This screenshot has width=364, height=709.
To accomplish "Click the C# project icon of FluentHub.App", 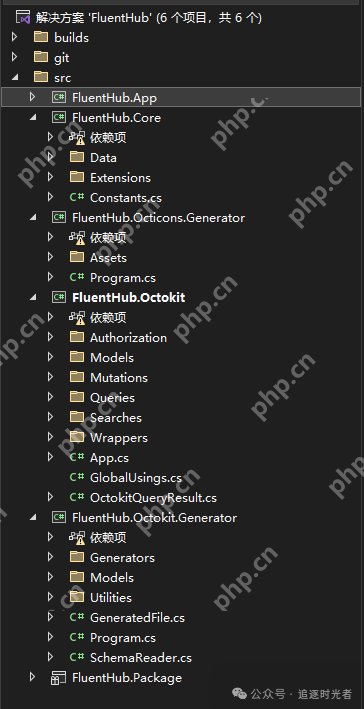I will tap(59, 97).
